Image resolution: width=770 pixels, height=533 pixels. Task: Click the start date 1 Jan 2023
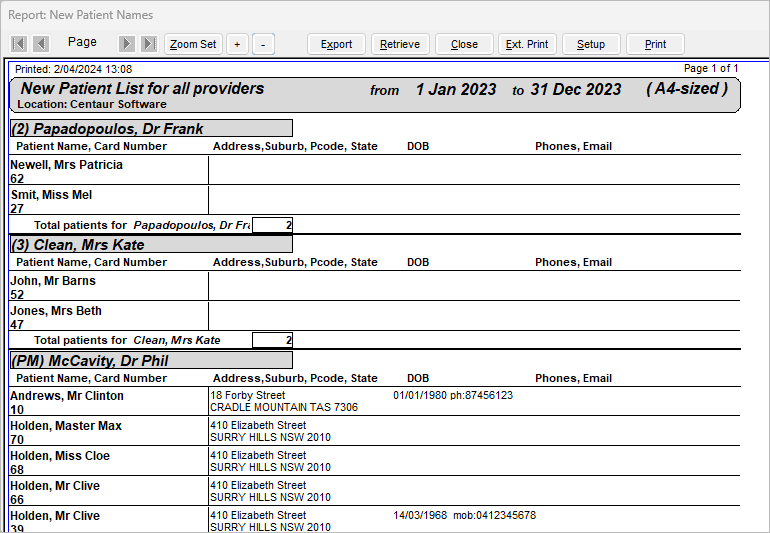click(456, 89)
